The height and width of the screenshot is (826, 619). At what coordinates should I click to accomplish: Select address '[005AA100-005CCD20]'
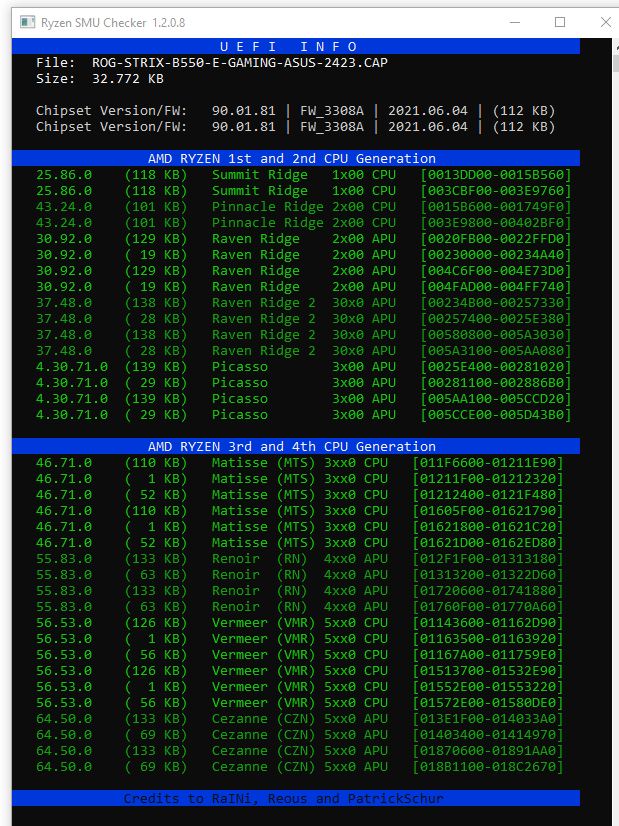pyautogui.click(x=496, y=399)
